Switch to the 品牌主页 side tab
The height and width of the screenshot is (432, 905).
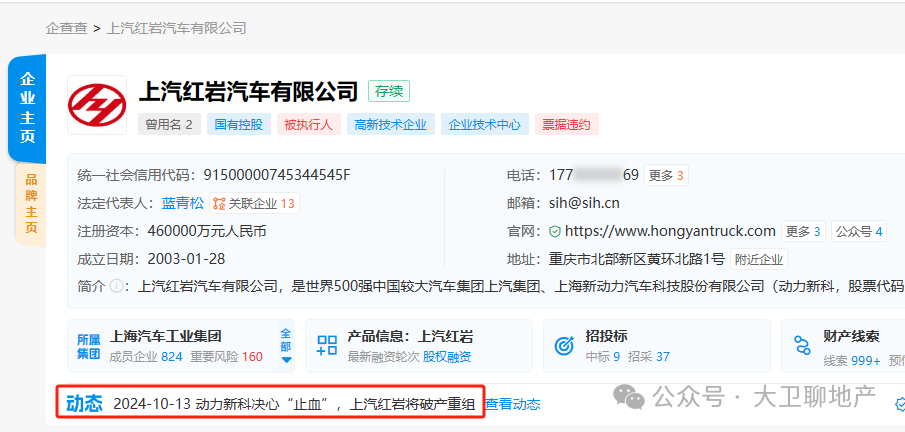pyautogui.click(x=31, y=204)
